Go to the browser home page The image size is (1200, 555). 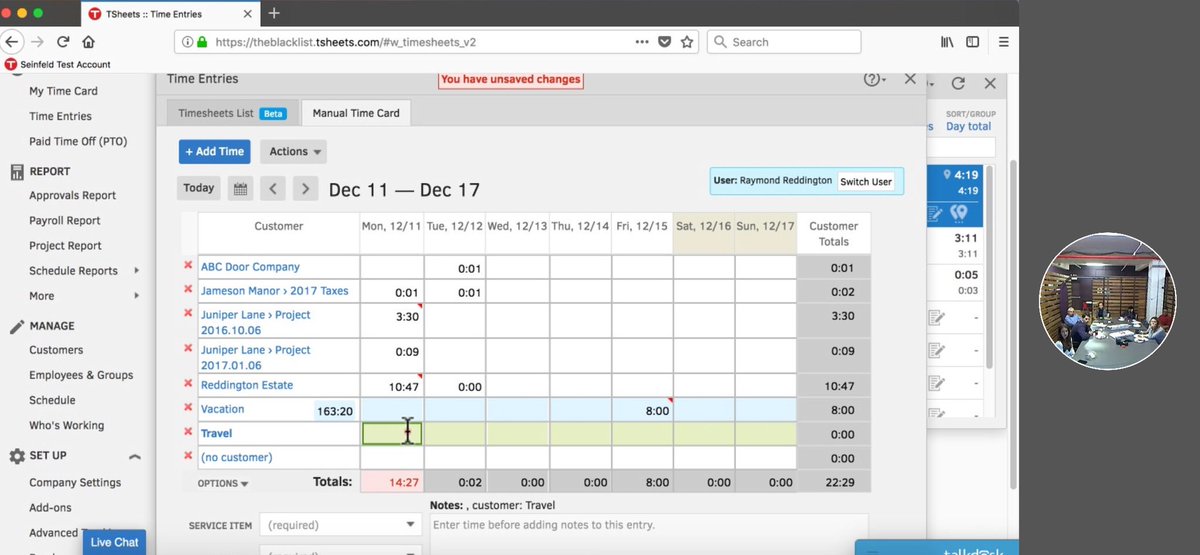89,42
